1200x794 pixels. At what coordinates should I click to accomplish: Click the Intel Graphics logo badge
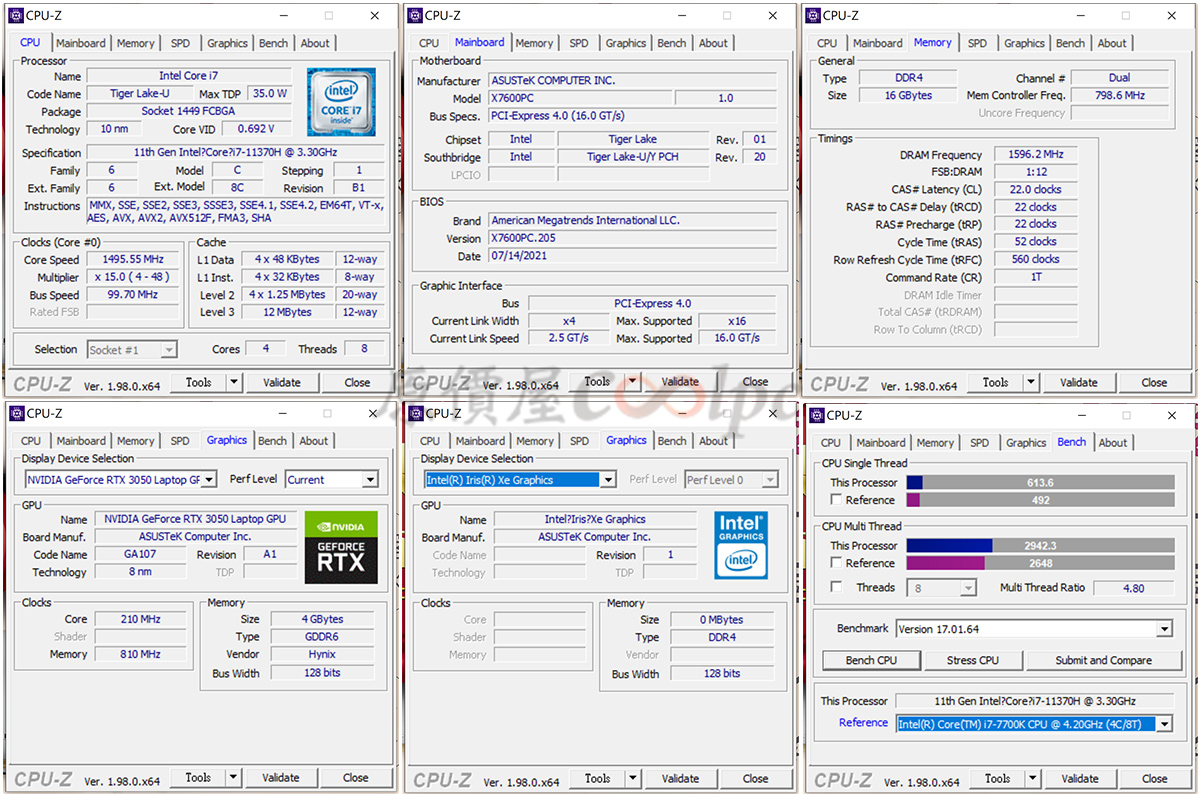click(741, 545)
